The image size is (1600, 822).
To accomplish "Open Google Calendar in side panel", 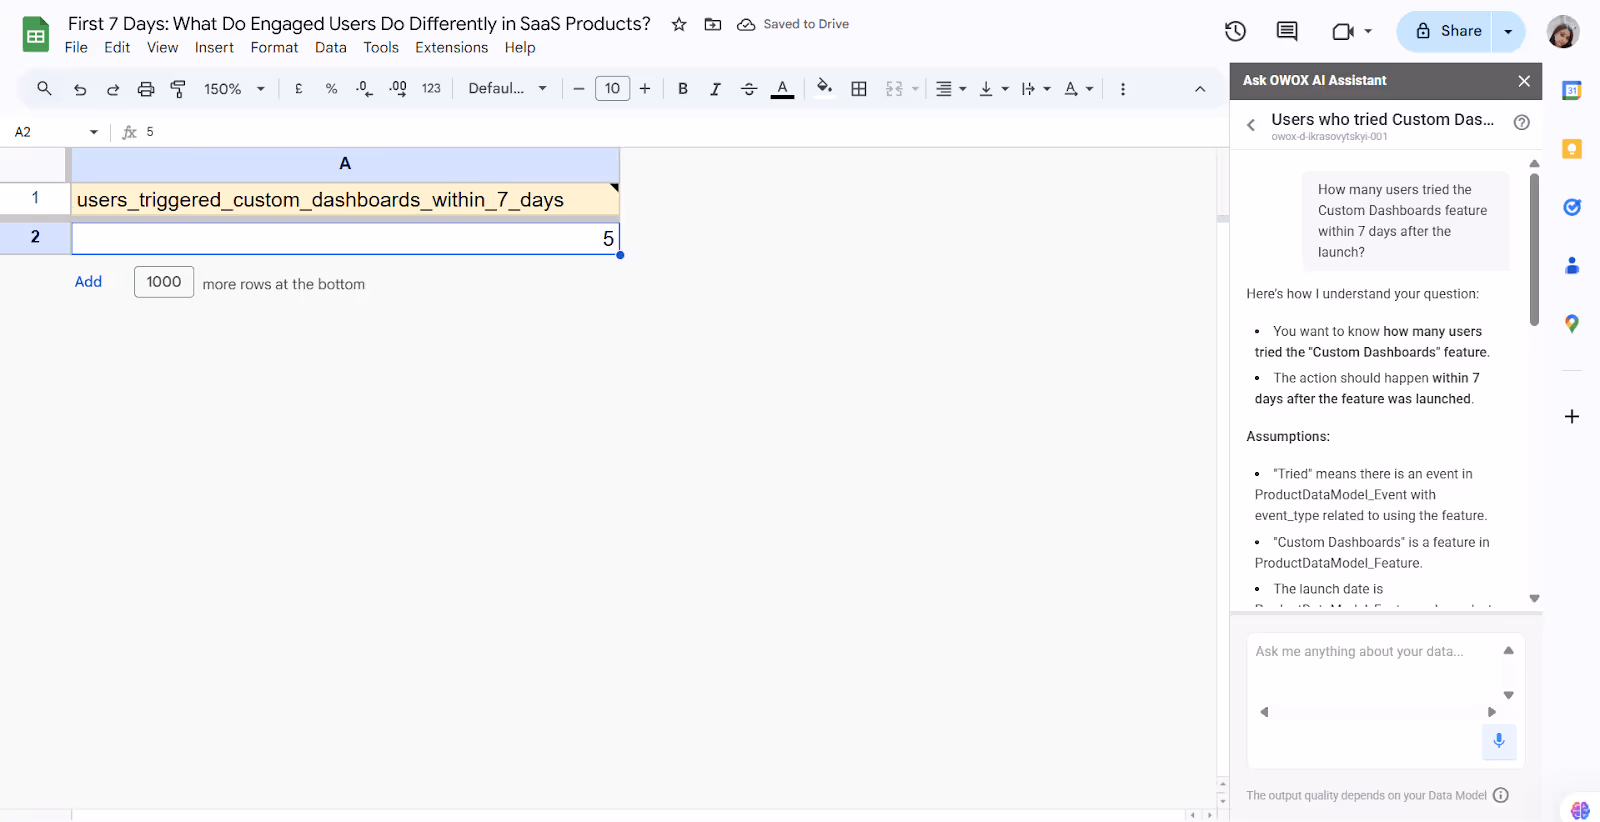I will pyautogui.click(x=1572, y=91).
